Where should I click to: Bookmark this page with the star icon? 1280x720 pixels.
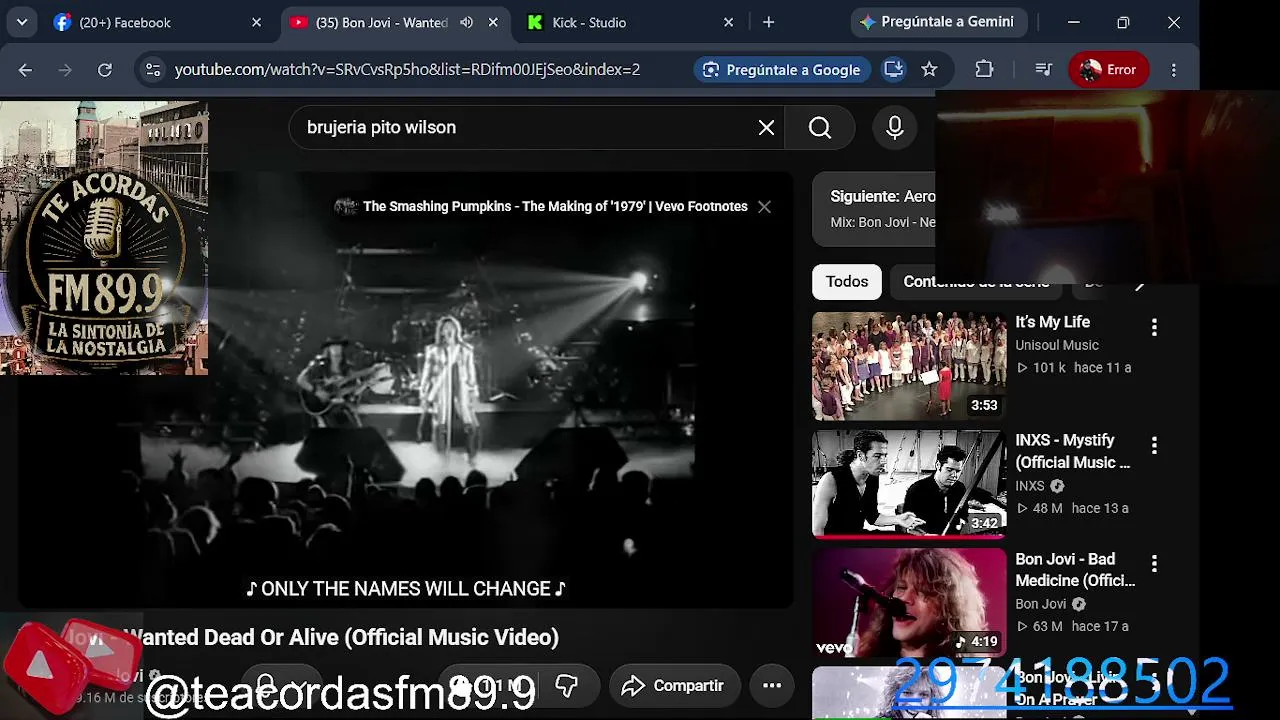[929, 70]
